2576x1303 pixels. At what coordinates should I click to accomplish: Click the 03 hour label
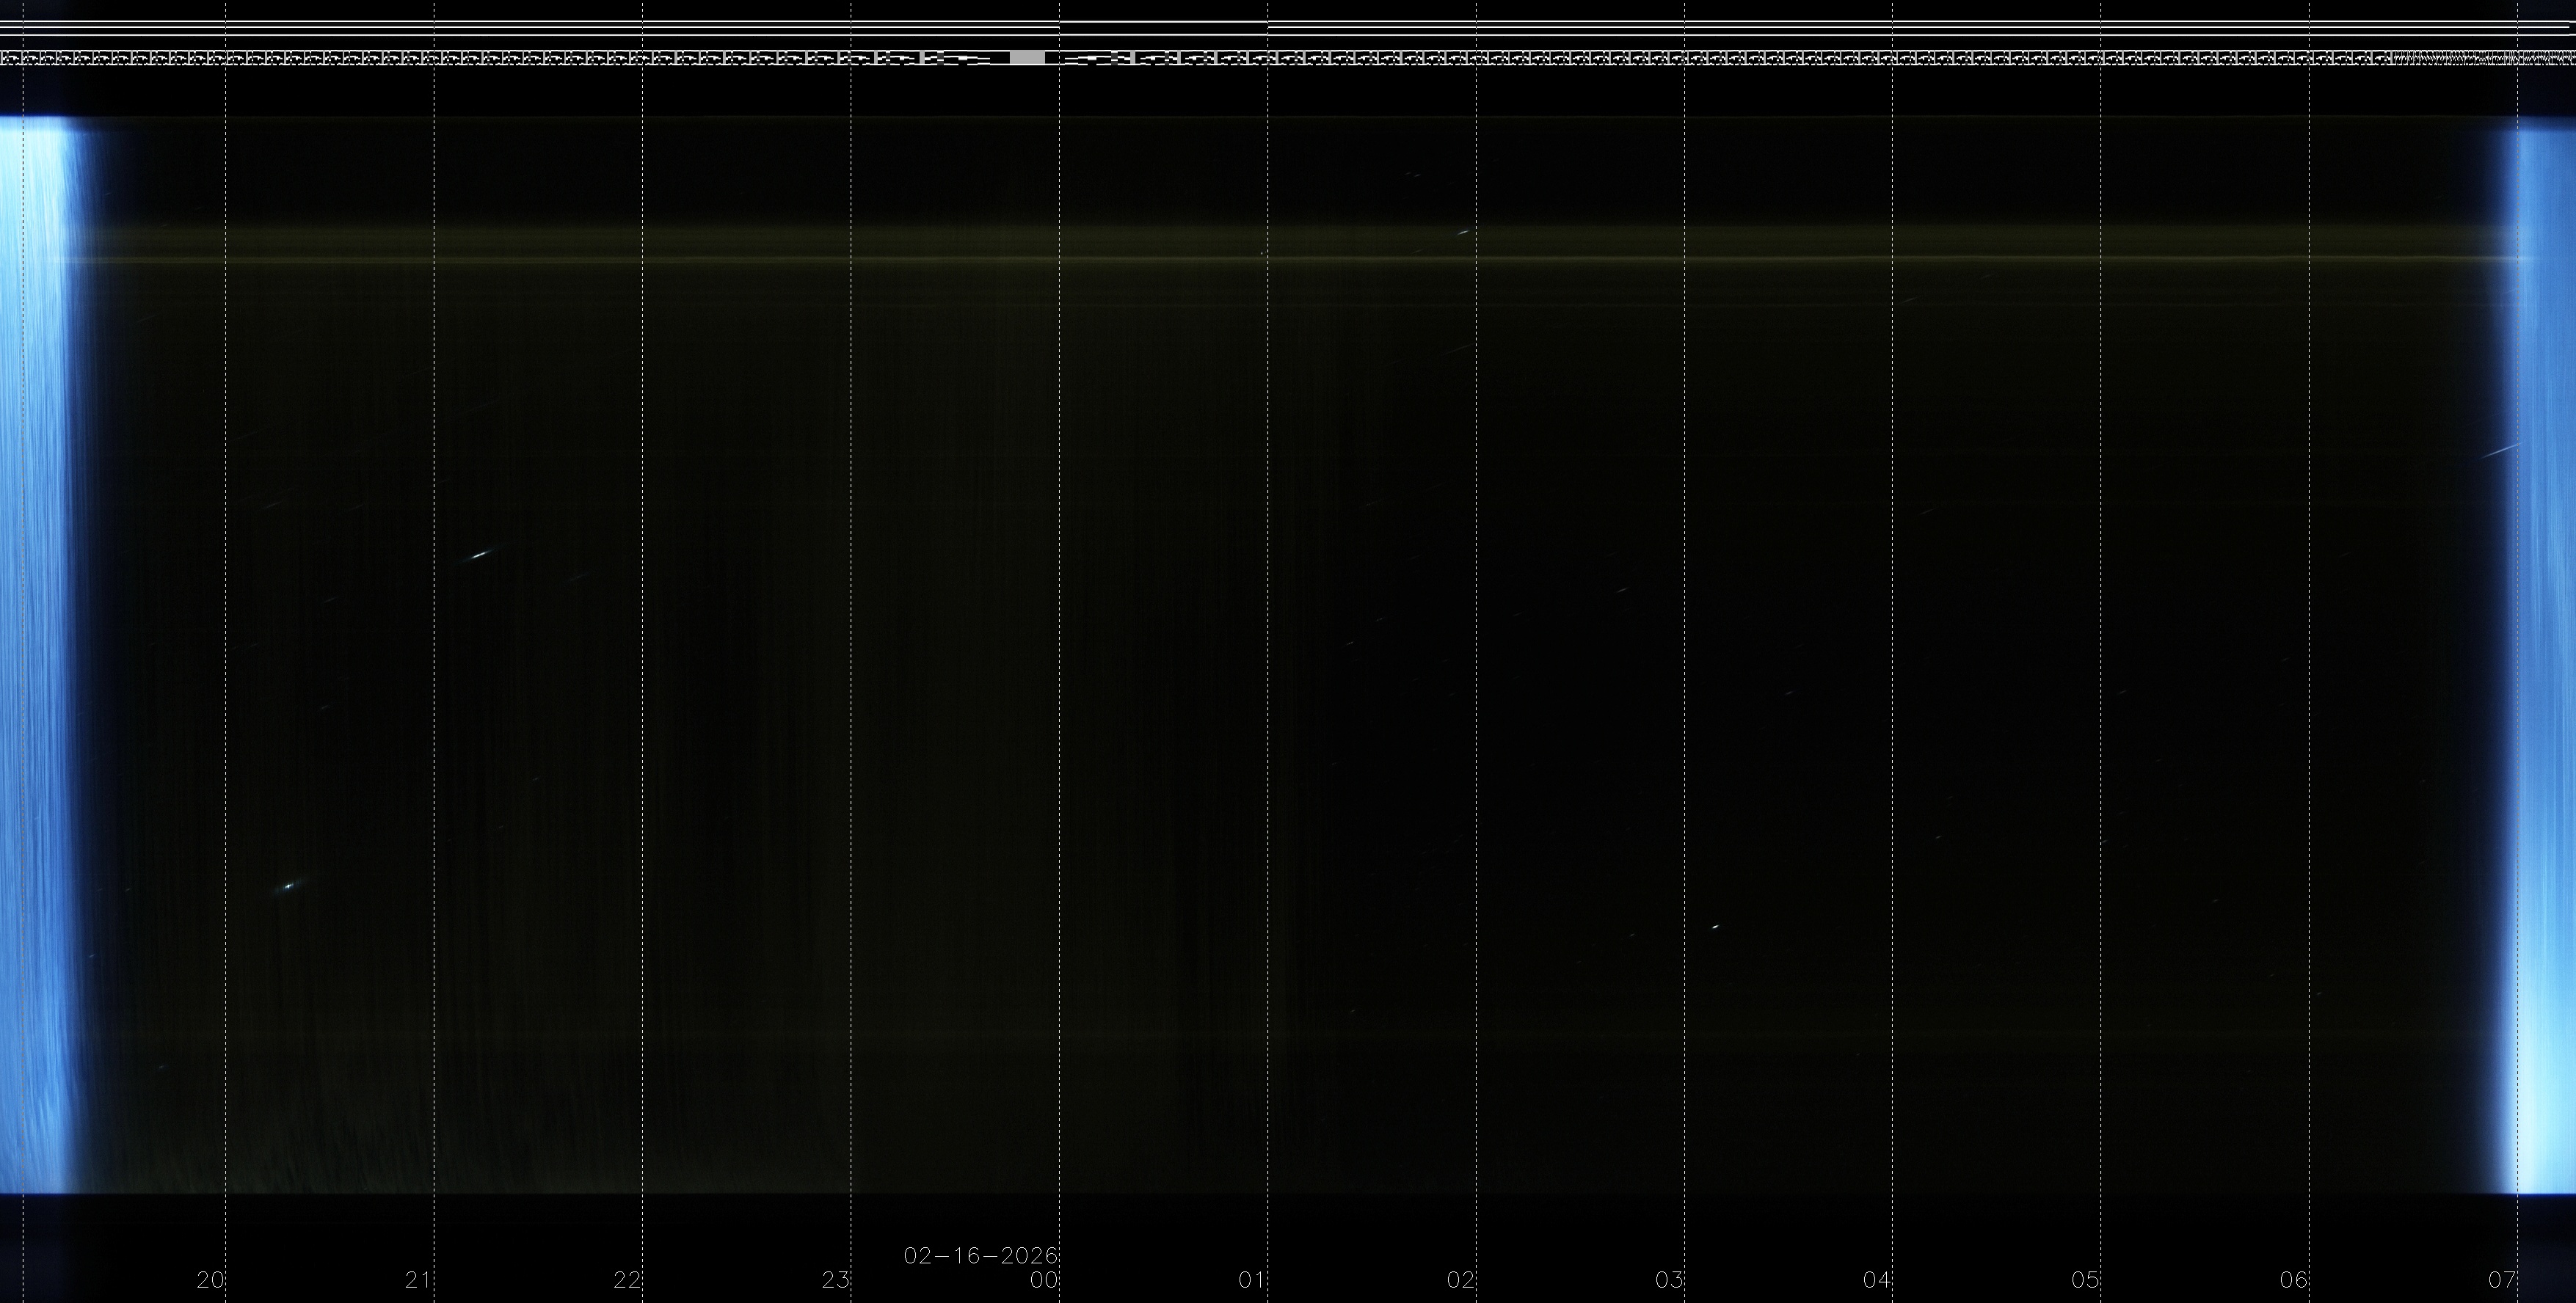1669,1280
